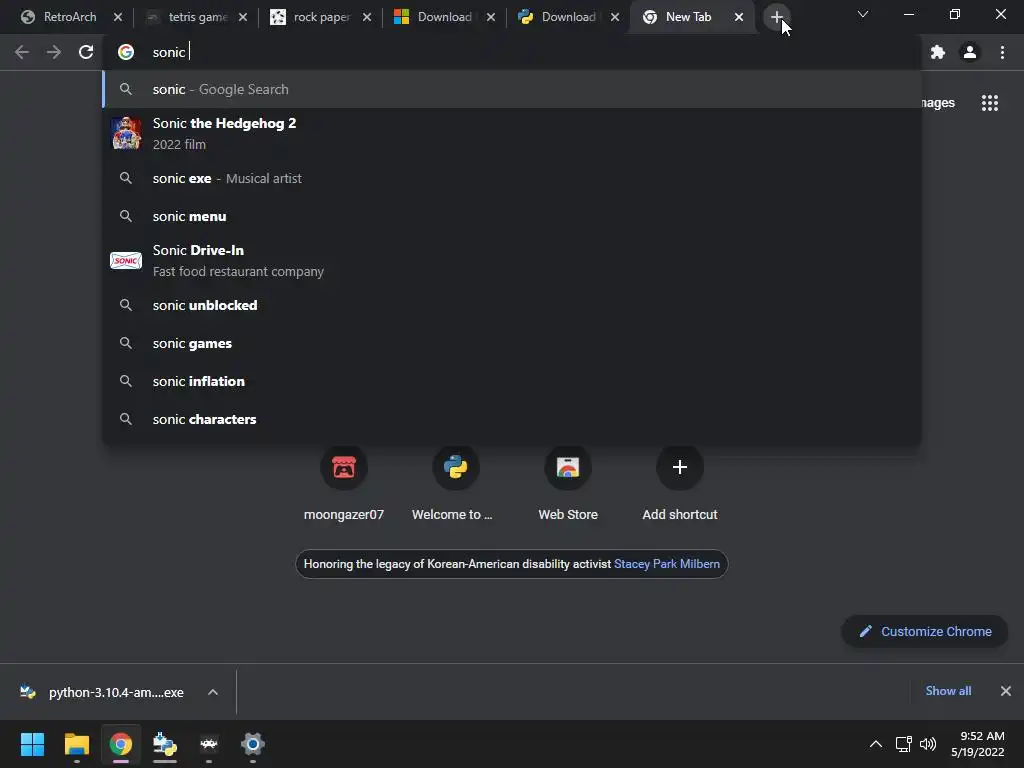Open network status tray icon
This screenshot has height=768, width=1024.
click(x=904, y=744)
